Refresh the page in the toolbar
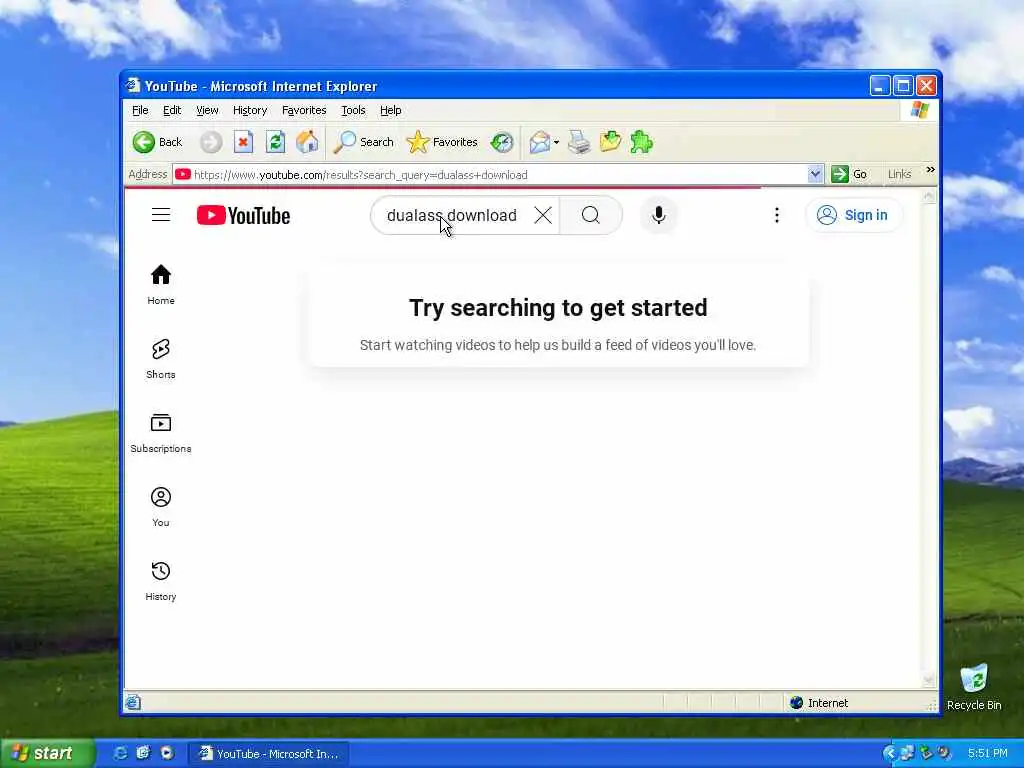The image size is (1024, 768). (275, 142)
